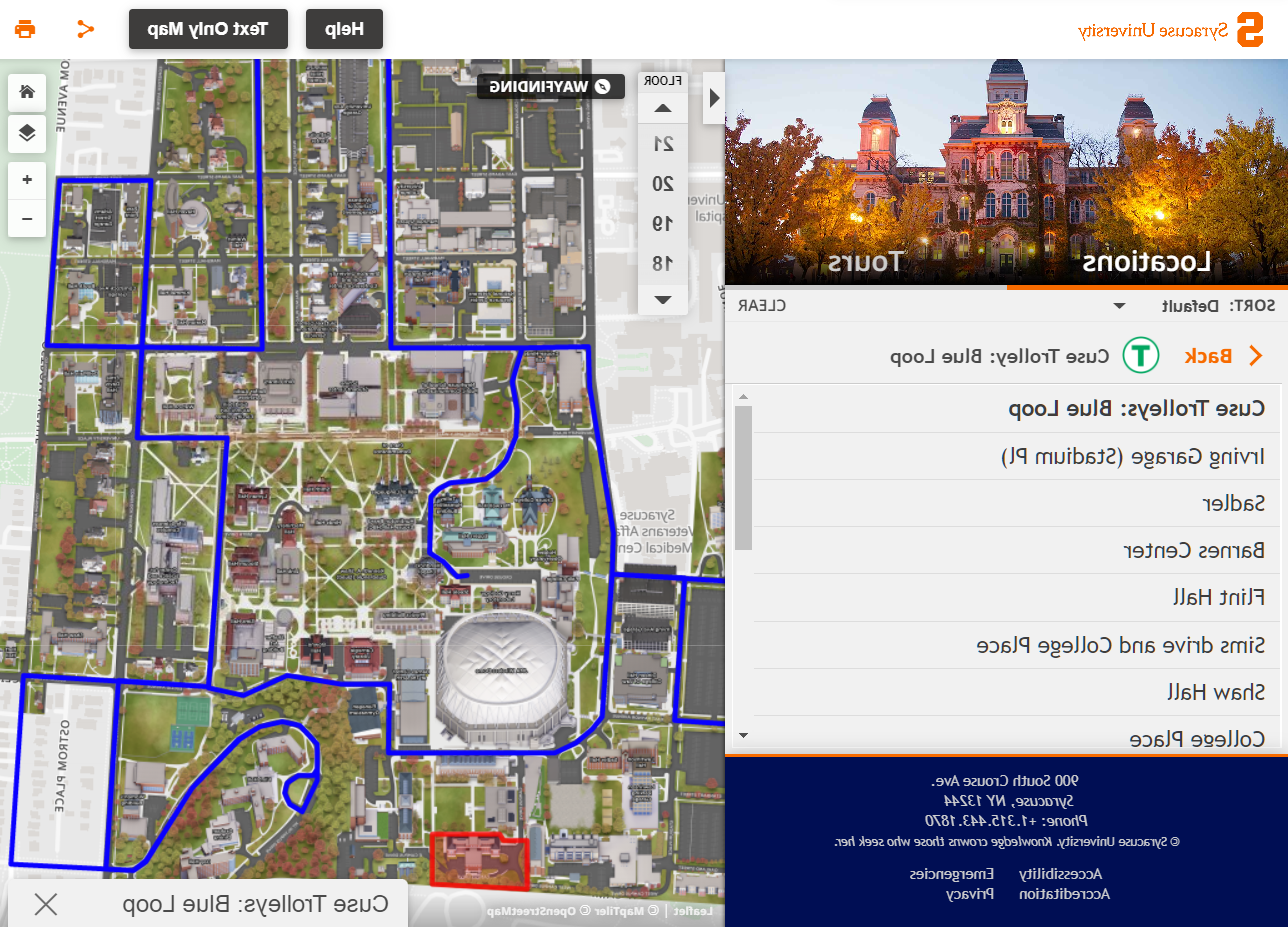1288x927 pixels.
Task: Open the Text Only Map
Action: point(208,29)
